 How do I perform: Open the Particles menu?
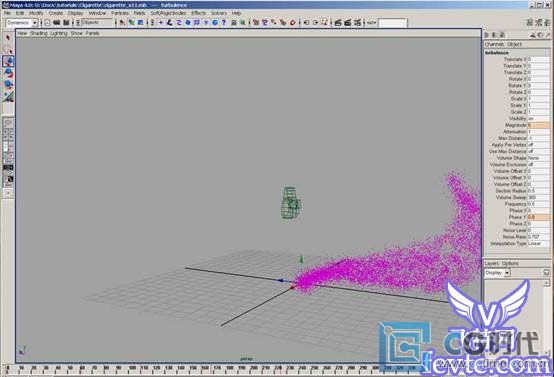120,13
